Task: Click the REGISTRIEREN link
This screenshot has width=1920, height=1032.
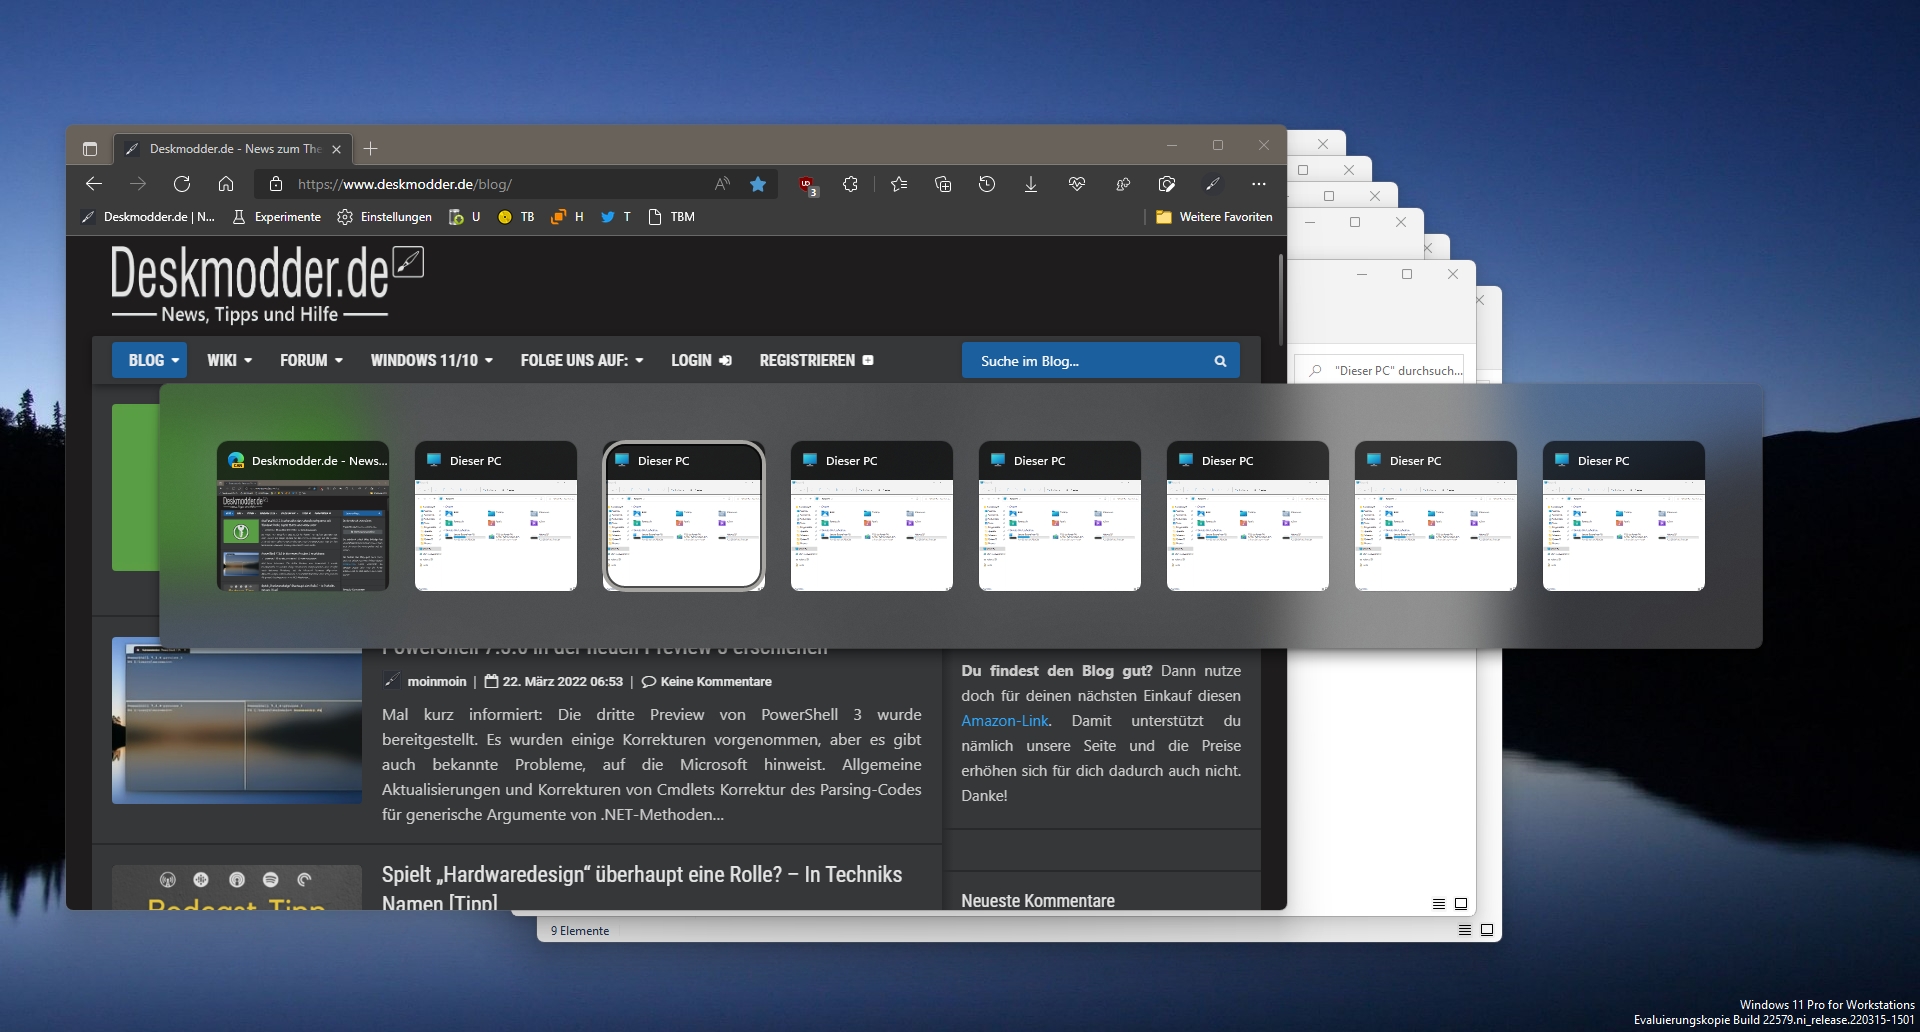Action: pyautogui.click(x=816, y=360)
